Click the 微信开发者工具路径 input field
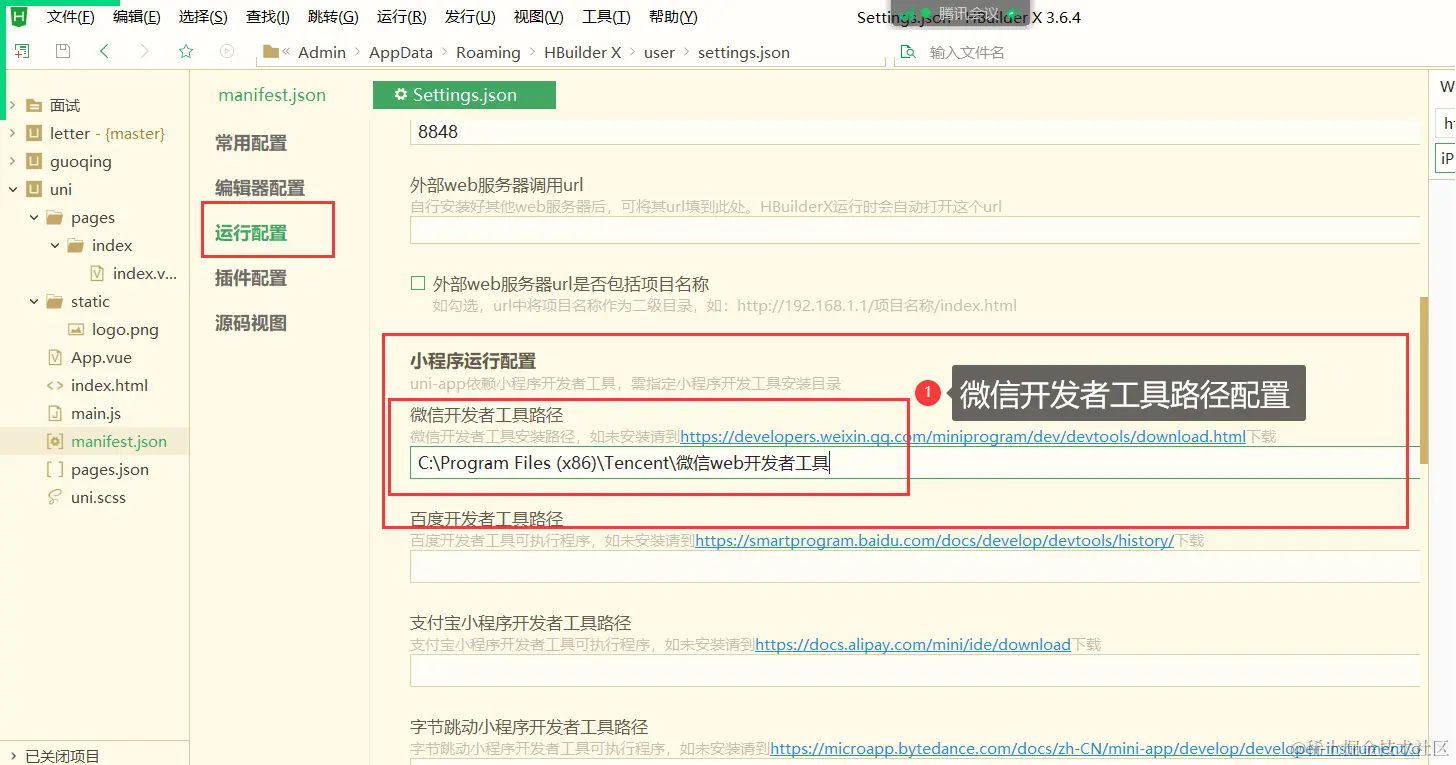1456x765 pixels. [x=915, y=463]
